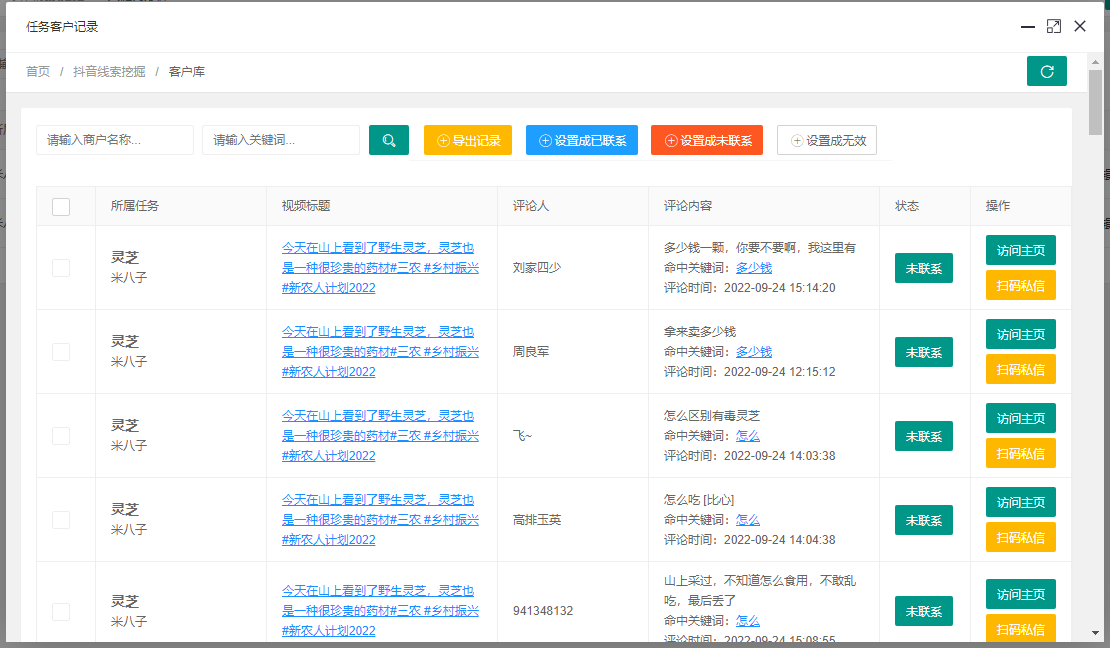Screen dimensions: 1110x648
Task: Click the green refresh icon button
Action: click(1046, 71)
